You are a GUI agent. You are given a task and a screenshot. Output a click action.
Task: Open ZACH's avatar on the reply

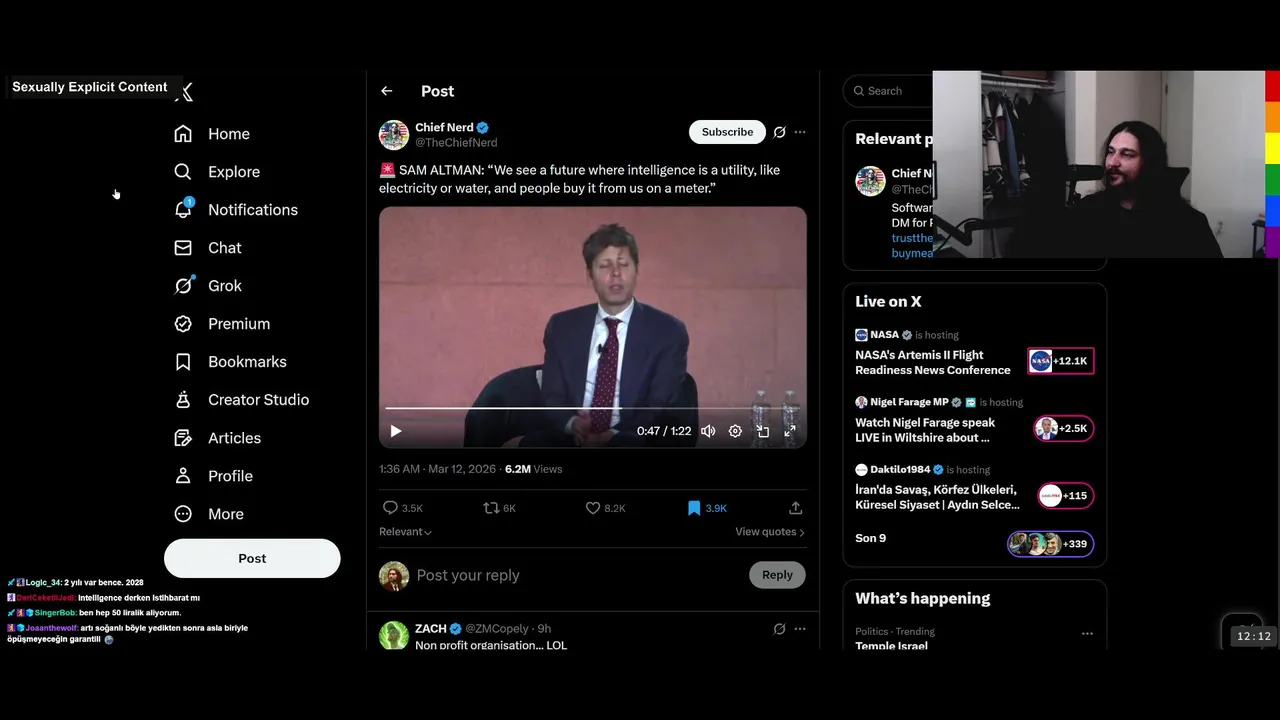[394, 635]
